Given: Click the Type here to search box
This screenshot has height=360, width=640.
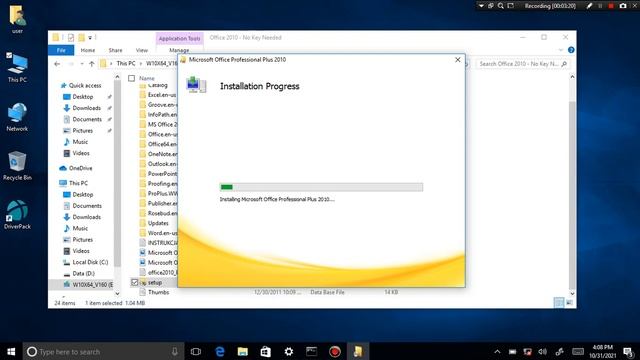Looking at the screenshot, I should pyautogui.click(x=103, y=351).
